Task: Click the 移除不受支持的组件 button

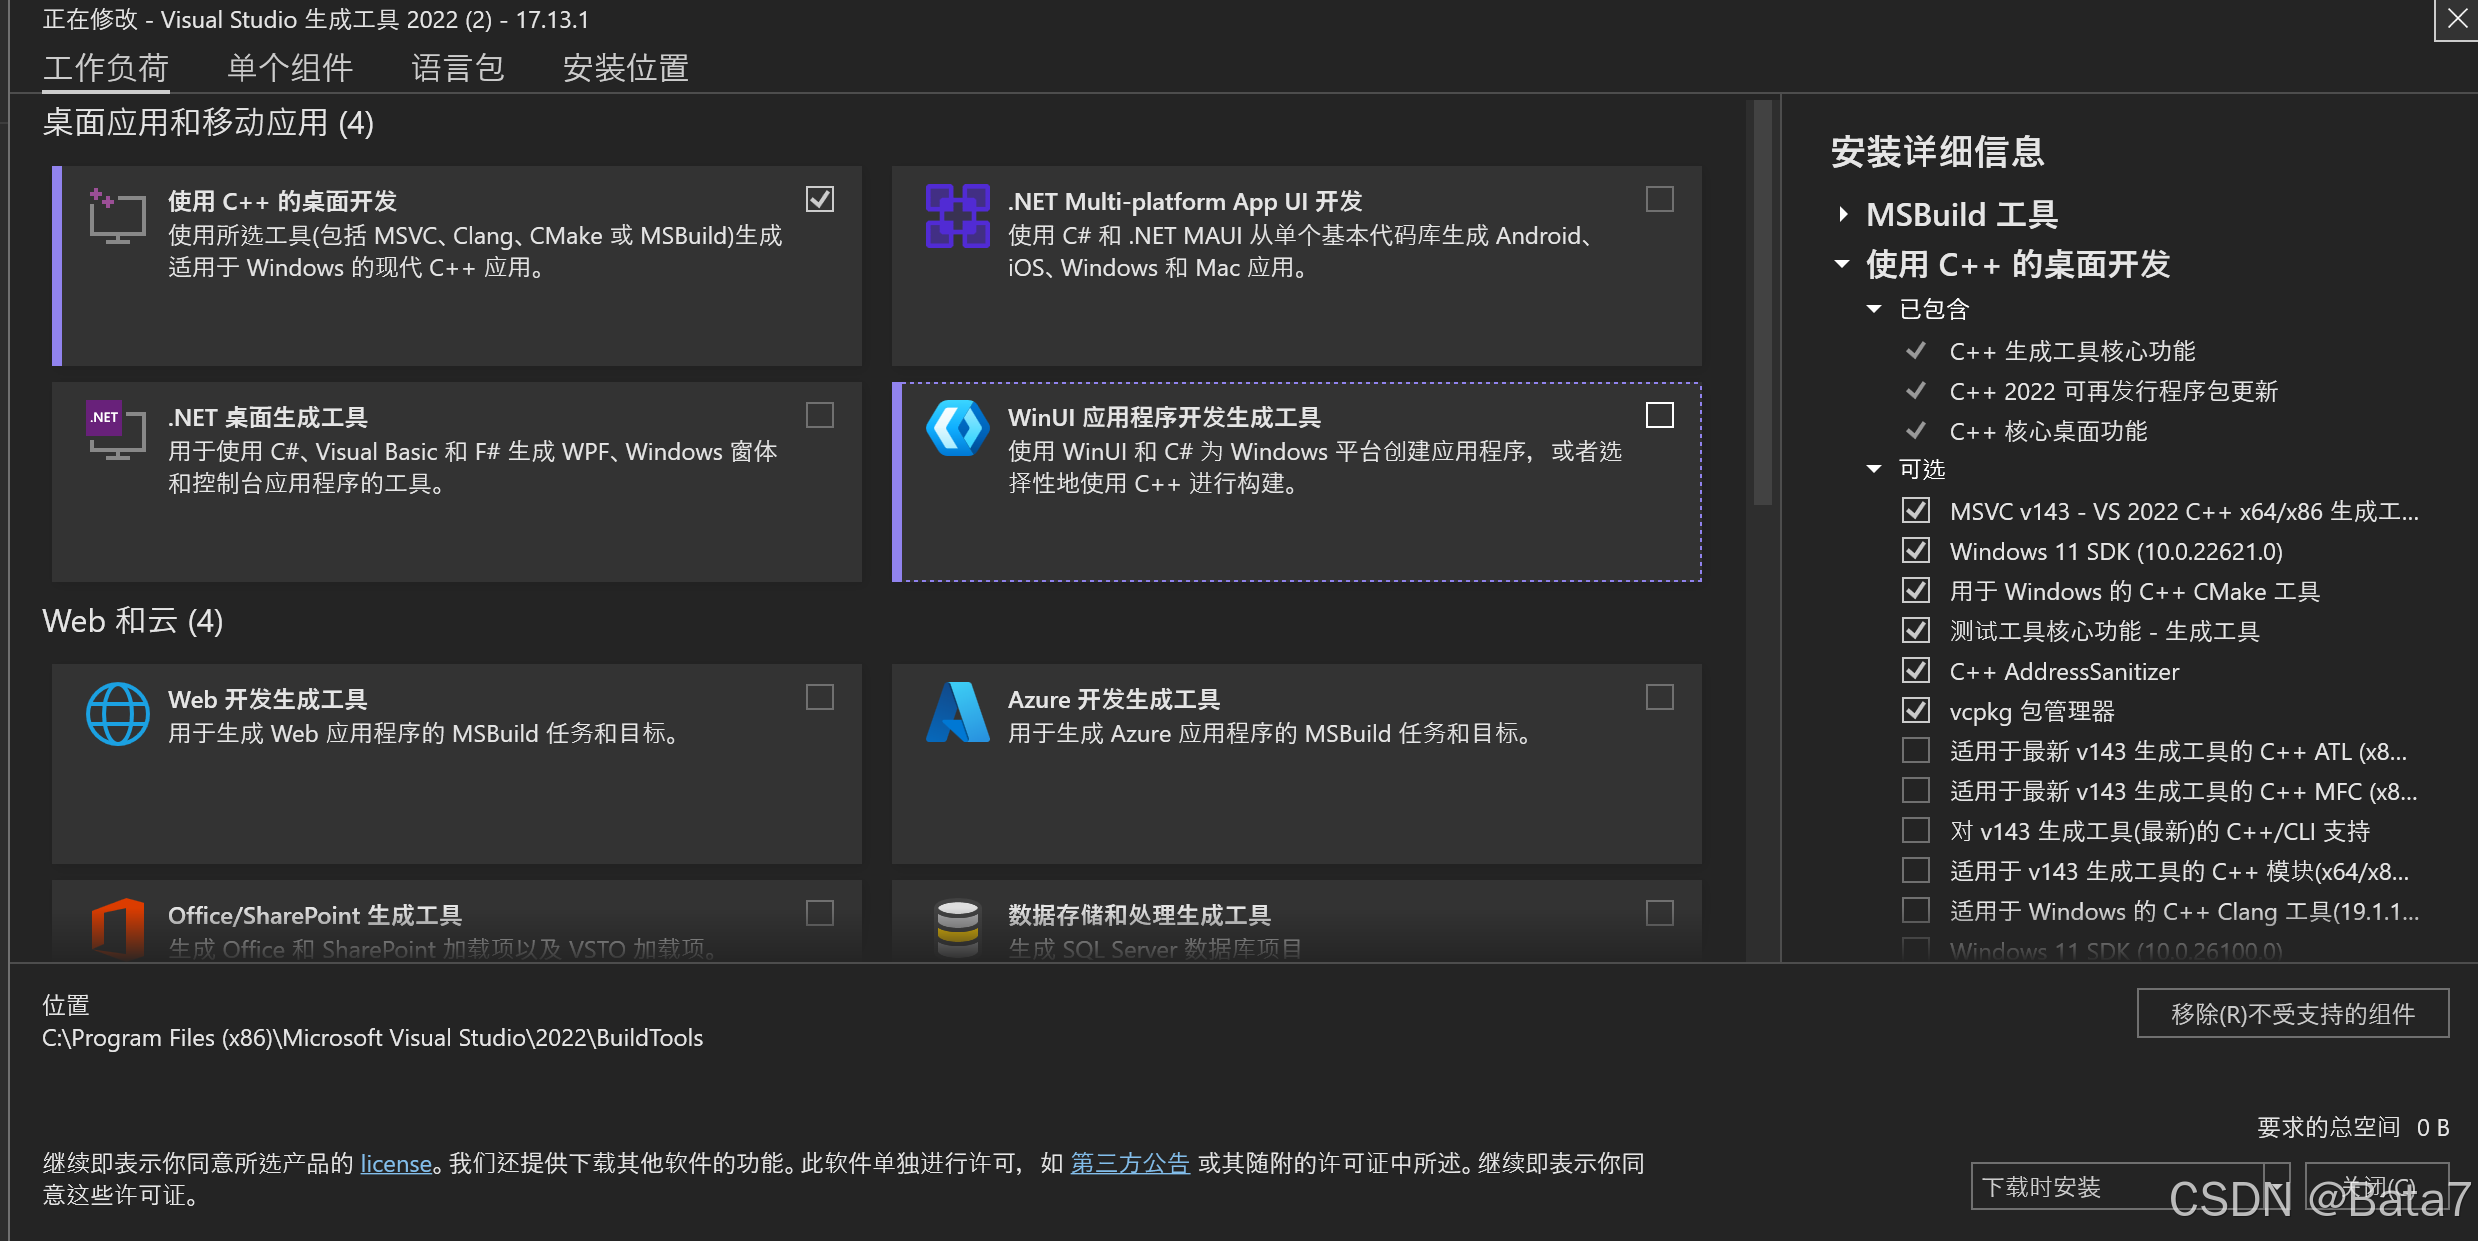Action: pyautogui.click(x=2292, y=1014)
